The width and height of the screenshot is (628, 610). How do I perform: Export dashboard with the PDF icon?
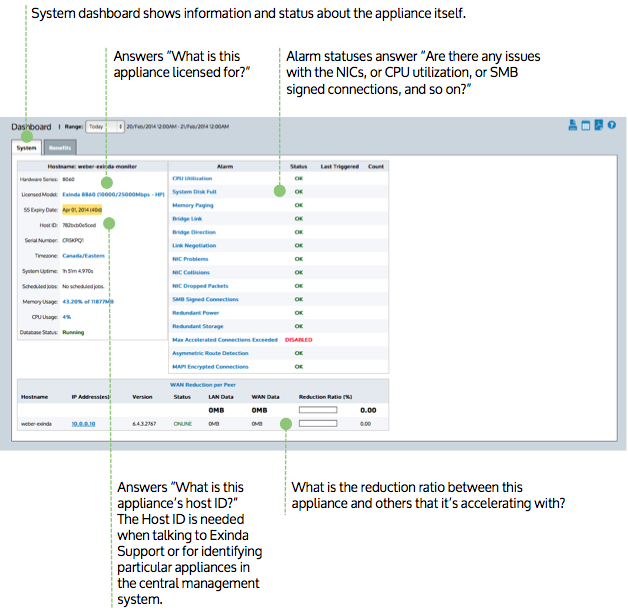[598, 125]
